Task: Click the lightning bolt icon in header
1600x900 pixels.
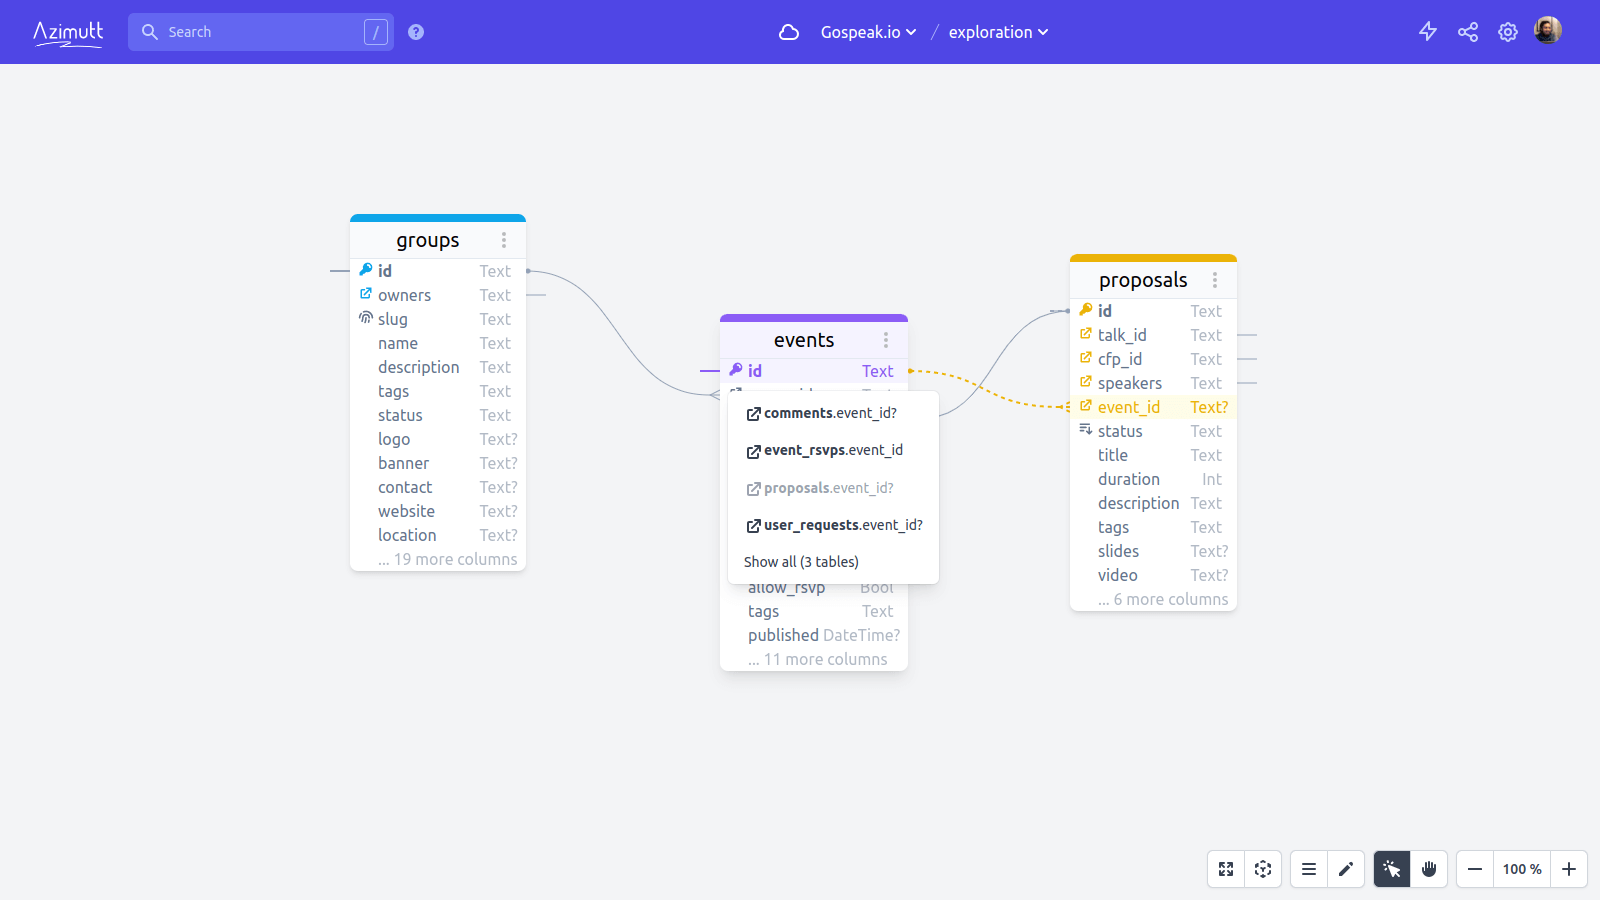Action: [x=1428, y=32]
